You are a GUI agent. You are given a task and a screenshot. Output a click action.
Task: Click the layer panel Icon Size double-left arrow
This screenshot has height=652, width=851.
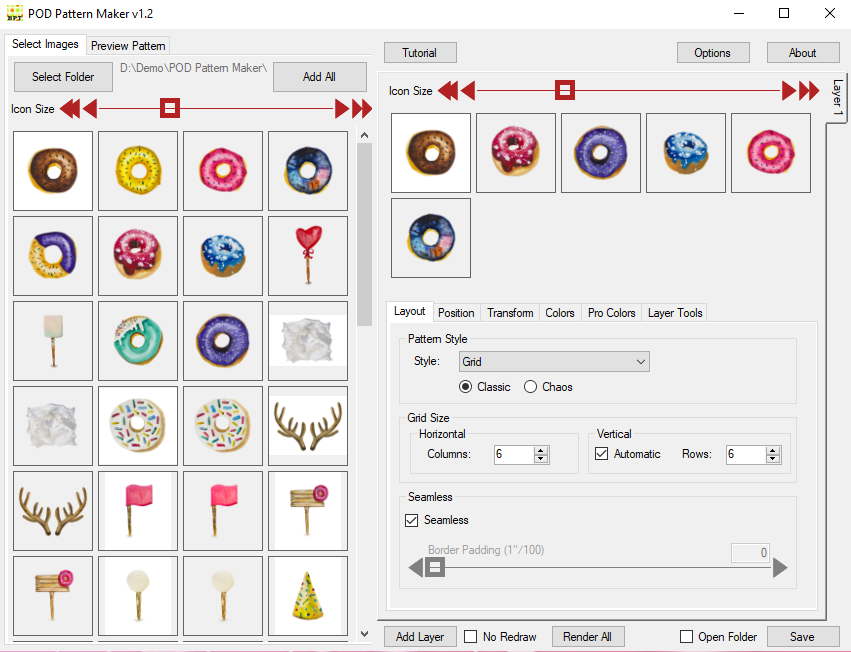(x=448, y=91)
